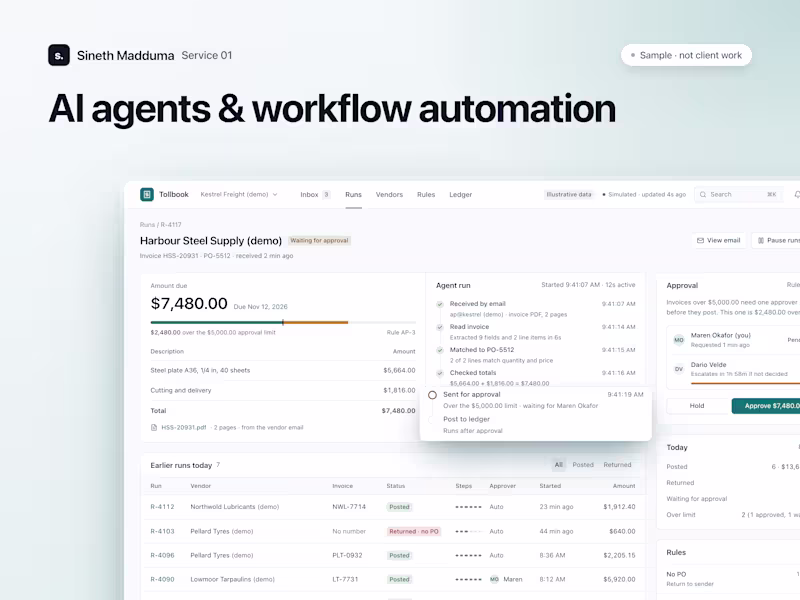The width and height of the screenshot is (800, 600).
Task: Click the Checked totals check icon
Action: (440, 373)
